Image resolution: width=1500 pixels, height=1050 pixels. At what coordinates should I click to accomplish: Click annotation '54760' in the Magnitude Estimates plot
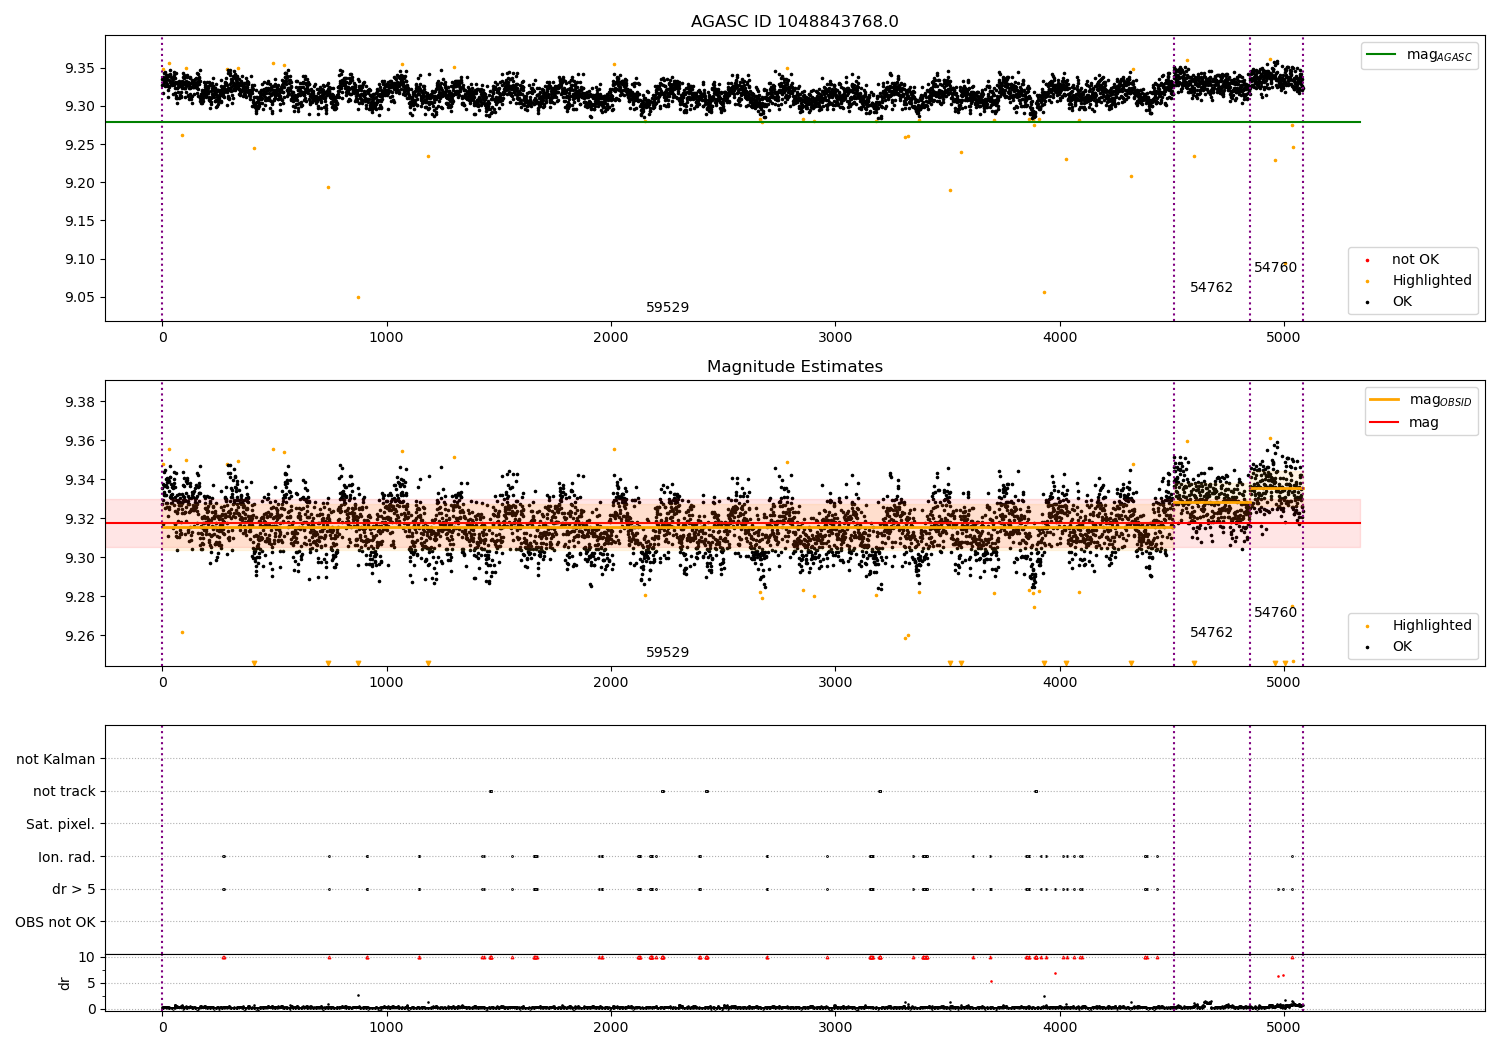[1275, 613]
